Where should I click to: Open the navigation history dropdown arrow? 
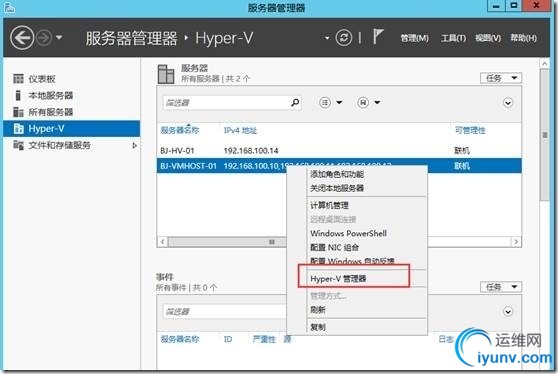pyautogui.click(x=59, y=37)
